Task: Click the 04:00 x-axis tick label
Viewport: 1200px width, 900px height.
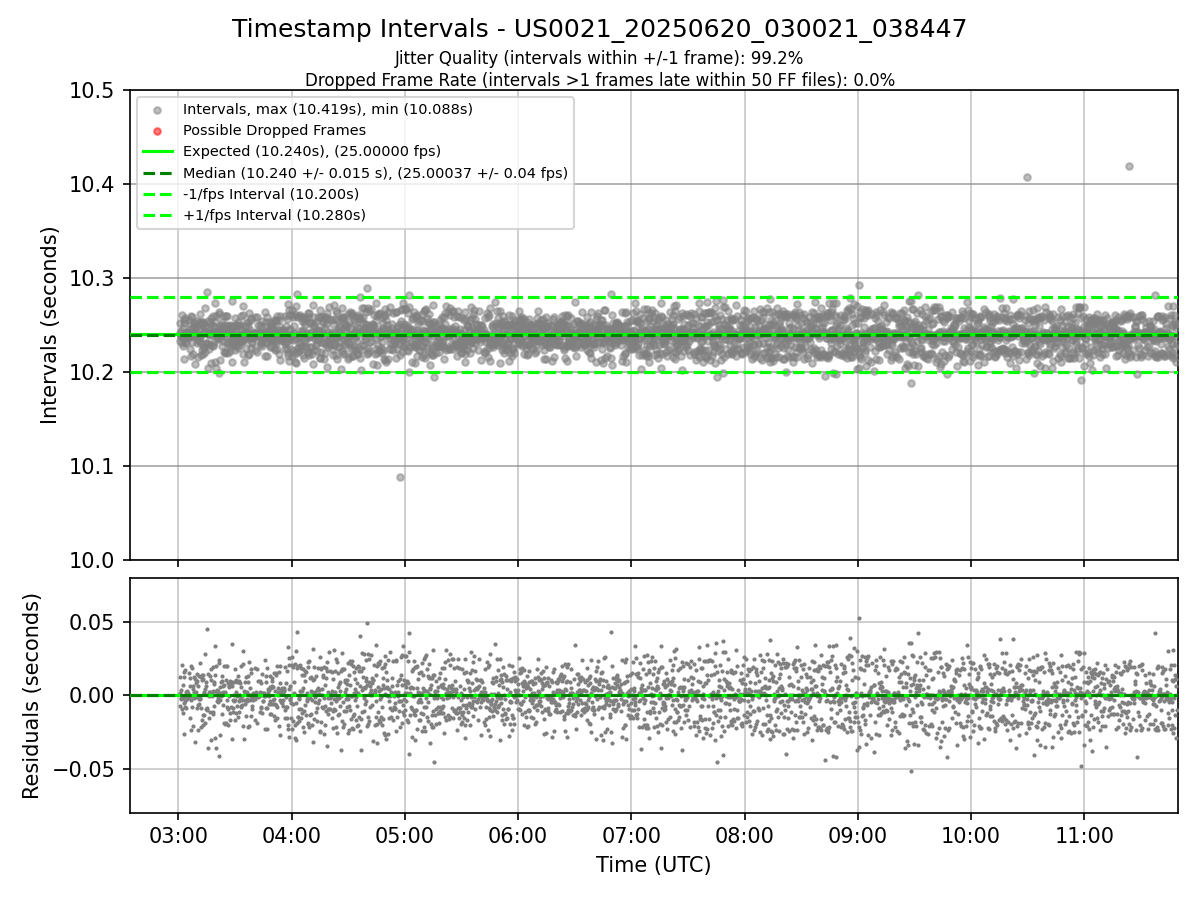Action: click(x=291, y=834)
